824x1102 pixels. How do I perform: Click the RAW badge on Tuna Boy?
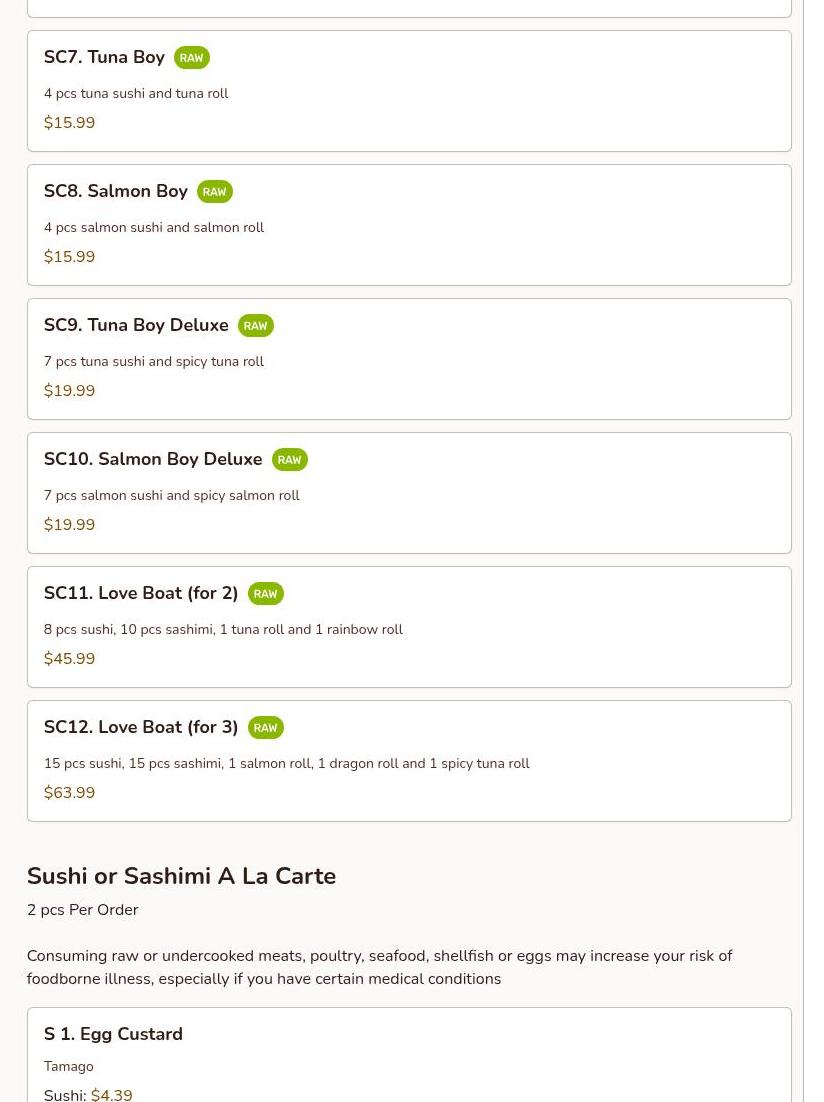pyautogui.click(x=191, y=58)
